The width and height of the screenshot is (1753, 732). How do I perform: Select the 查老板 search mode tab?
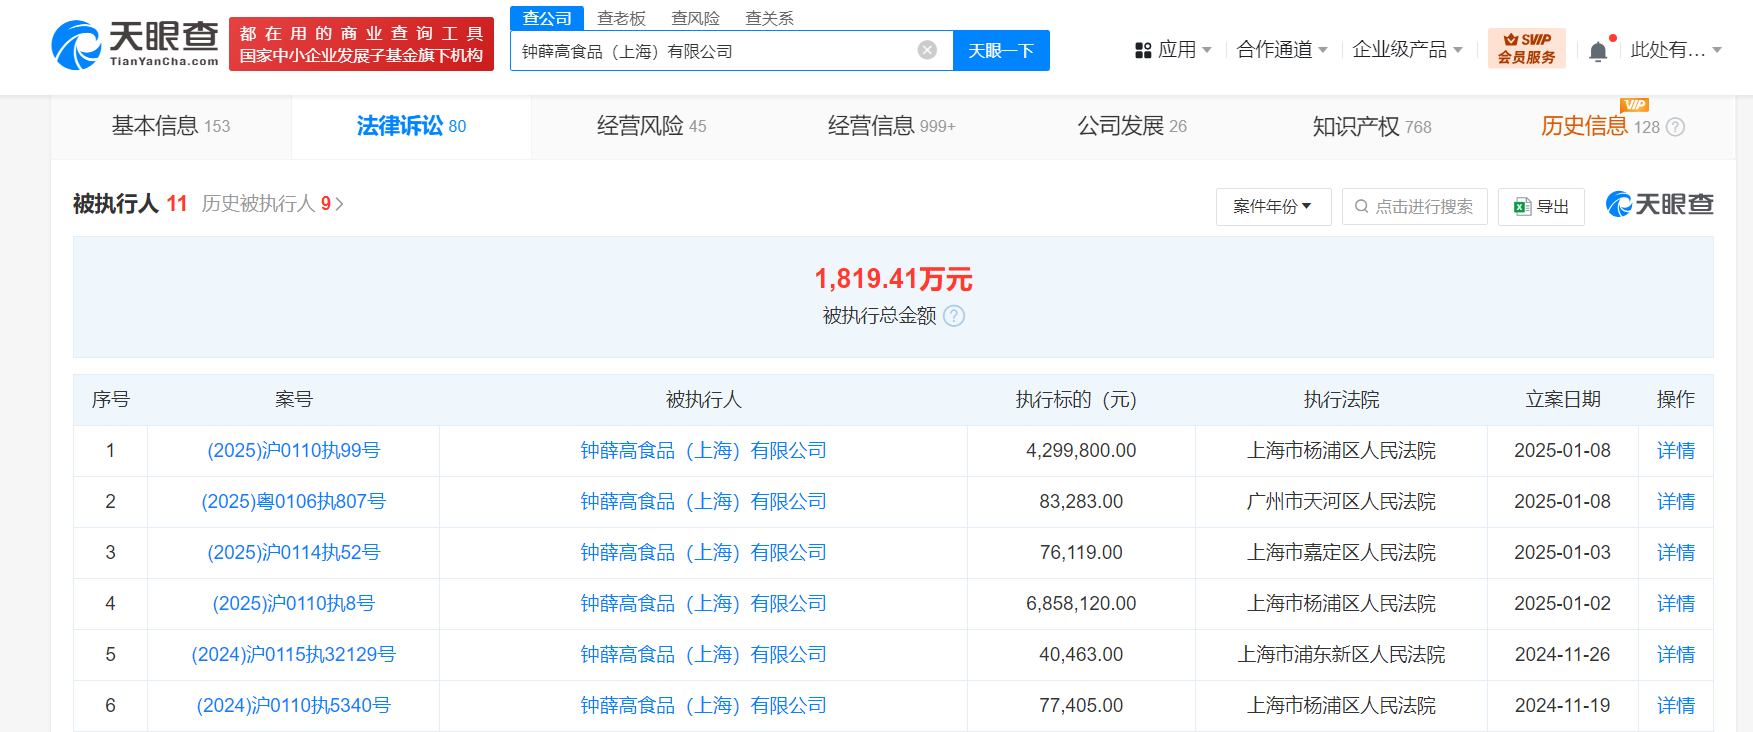pos(621,18)
